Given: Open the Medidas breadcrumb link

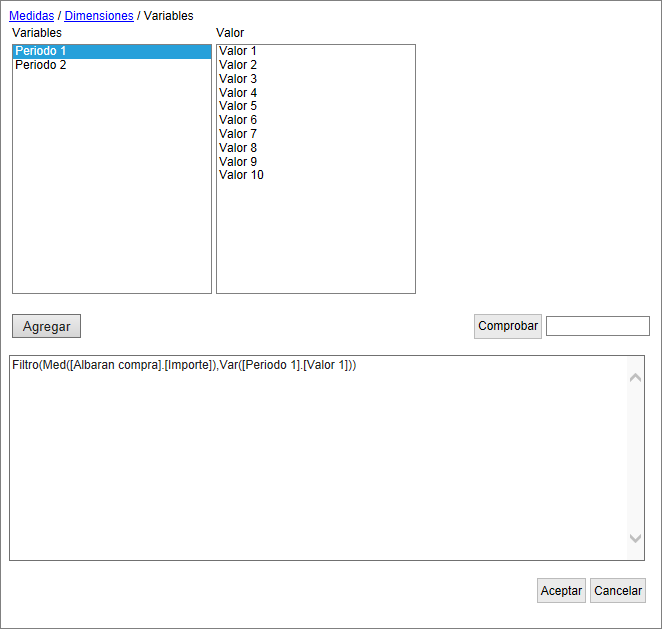Looking at the screenshot, I should point(31,16).
